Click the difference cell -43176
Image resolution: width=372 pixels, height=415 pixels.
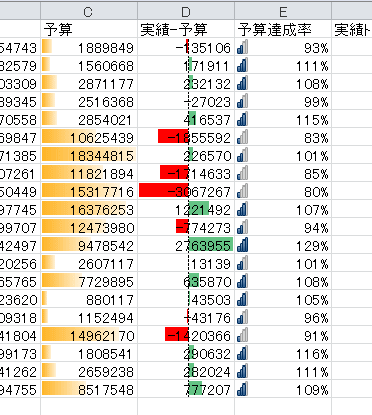(186, 317)
